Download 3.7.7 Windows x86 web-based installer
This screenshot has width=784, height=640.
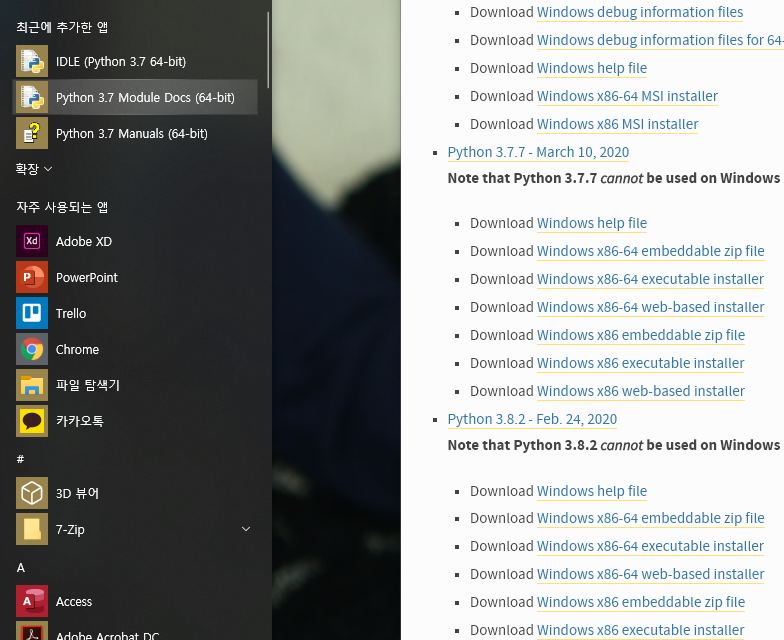pyautogui.click(x=641, y=391)
